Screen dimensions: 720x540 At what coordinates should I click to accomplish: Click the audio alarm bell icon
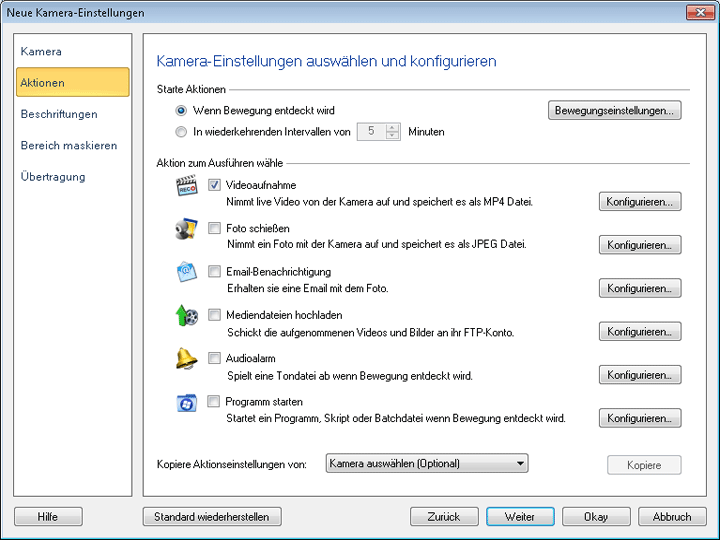[x=185, y=360]
